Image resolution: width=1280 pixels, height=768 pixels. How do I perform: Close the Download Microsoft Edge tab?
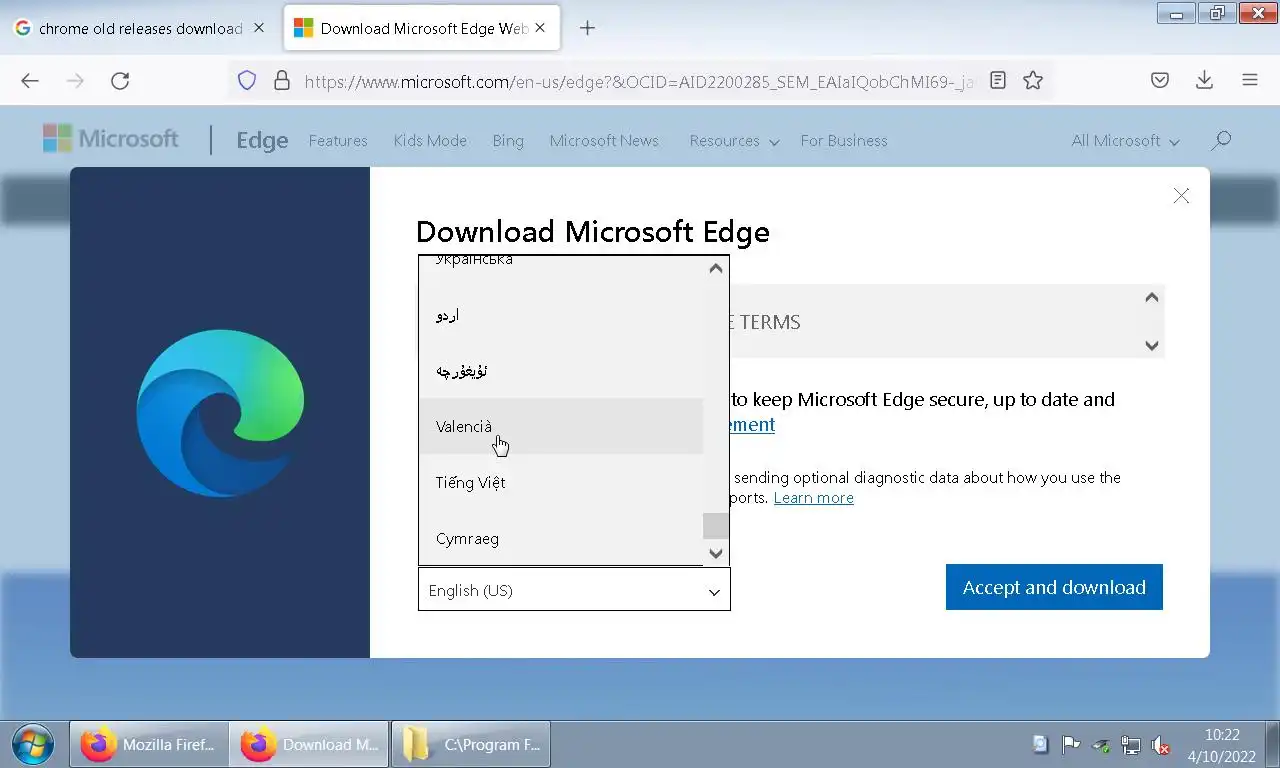click(541, 28)
